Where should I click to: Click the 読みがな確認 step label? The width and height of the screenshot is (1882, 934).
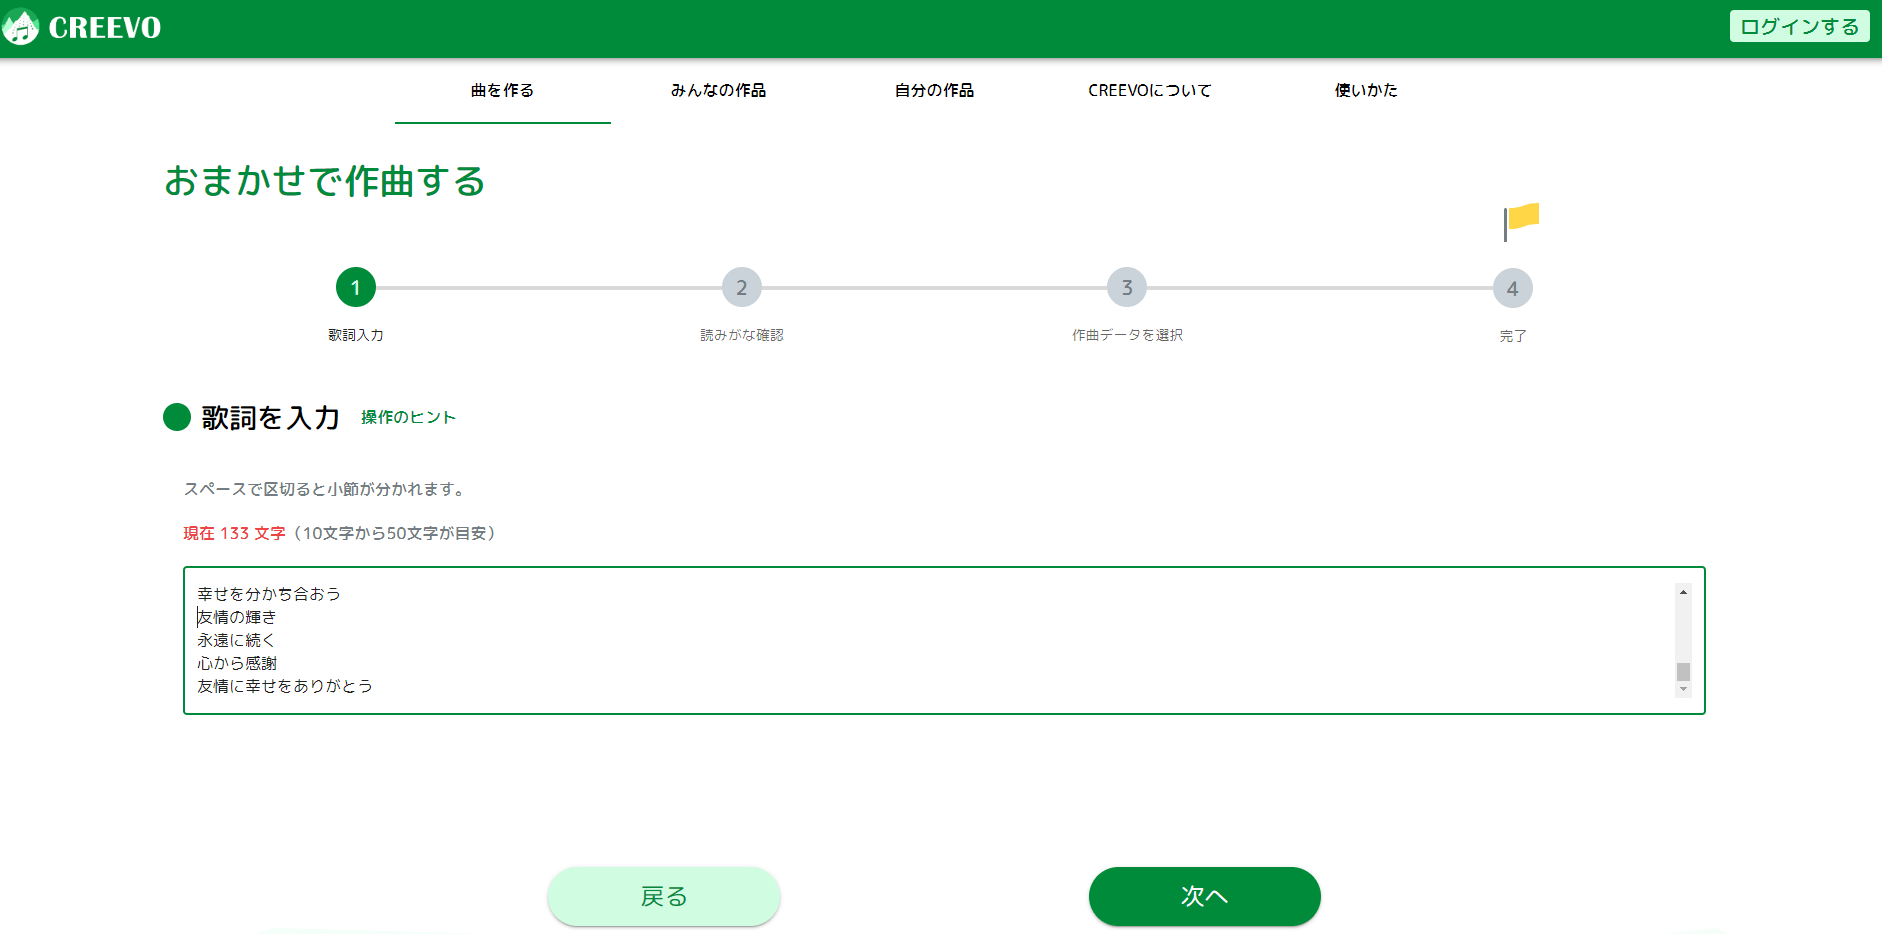(742, 335)
